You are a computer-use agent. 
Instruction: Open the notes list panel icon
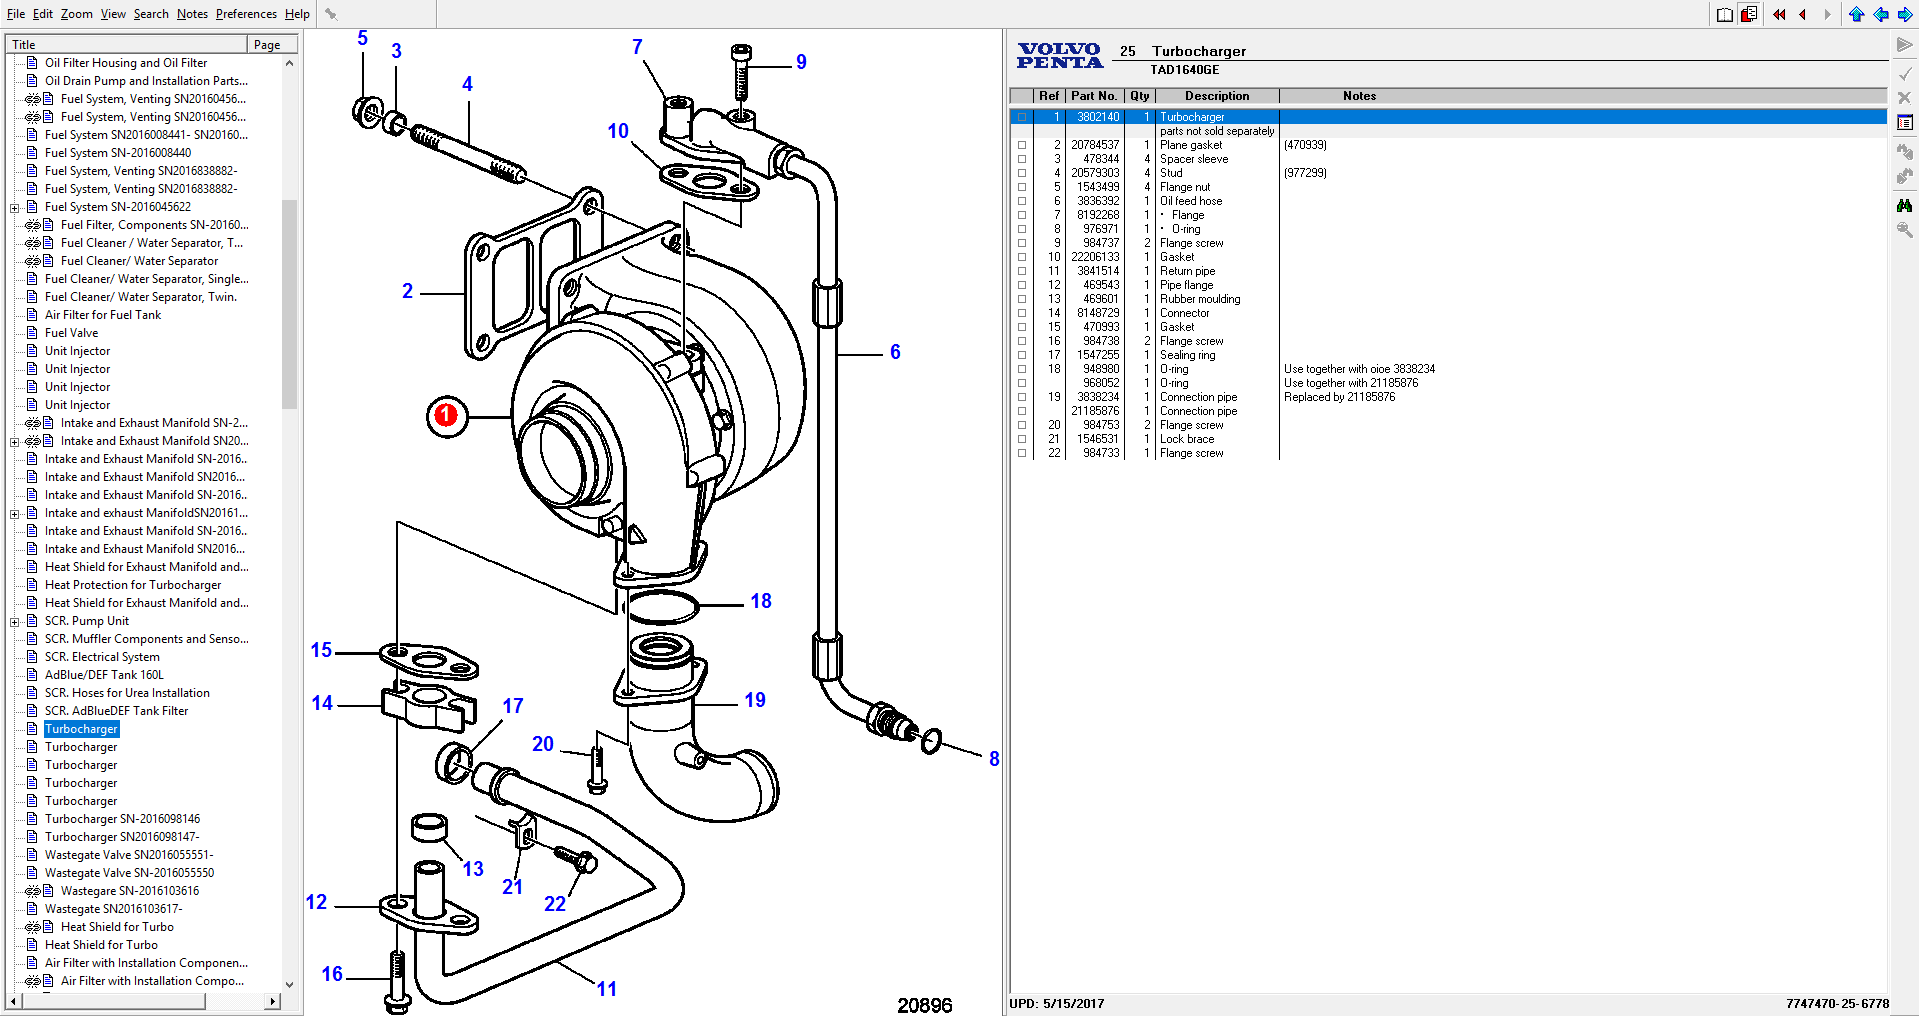pos(1905,122)
